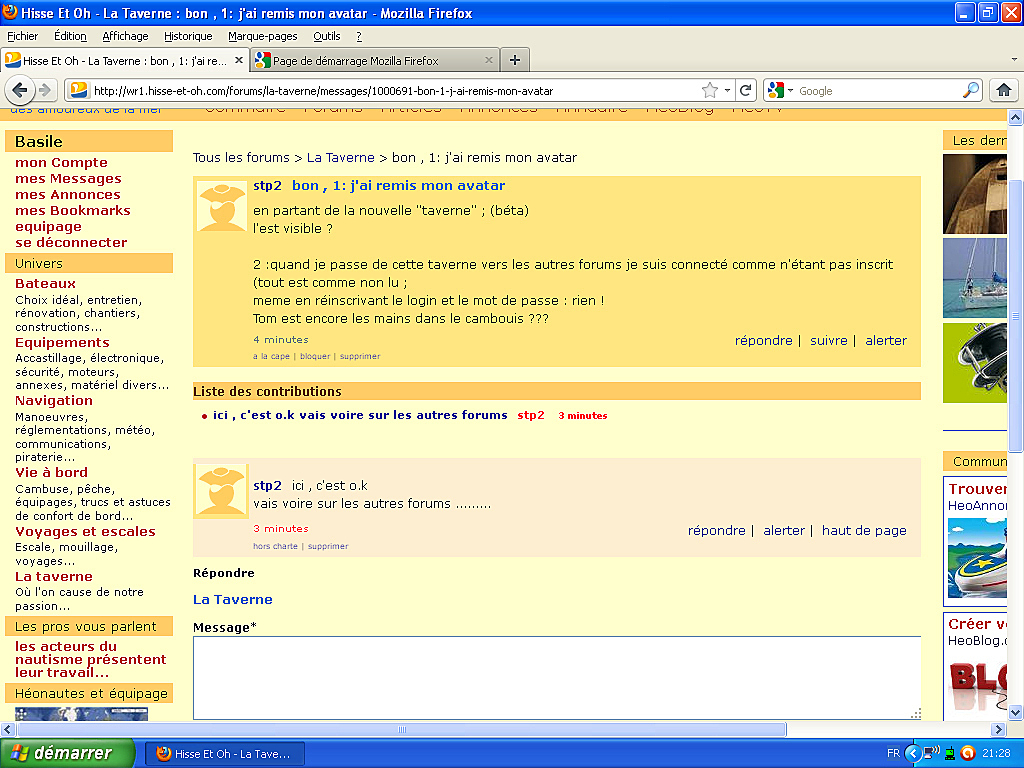The image size is (1024, 768).
Task: Open the Marque-pages menu
Action: [262, 36]
